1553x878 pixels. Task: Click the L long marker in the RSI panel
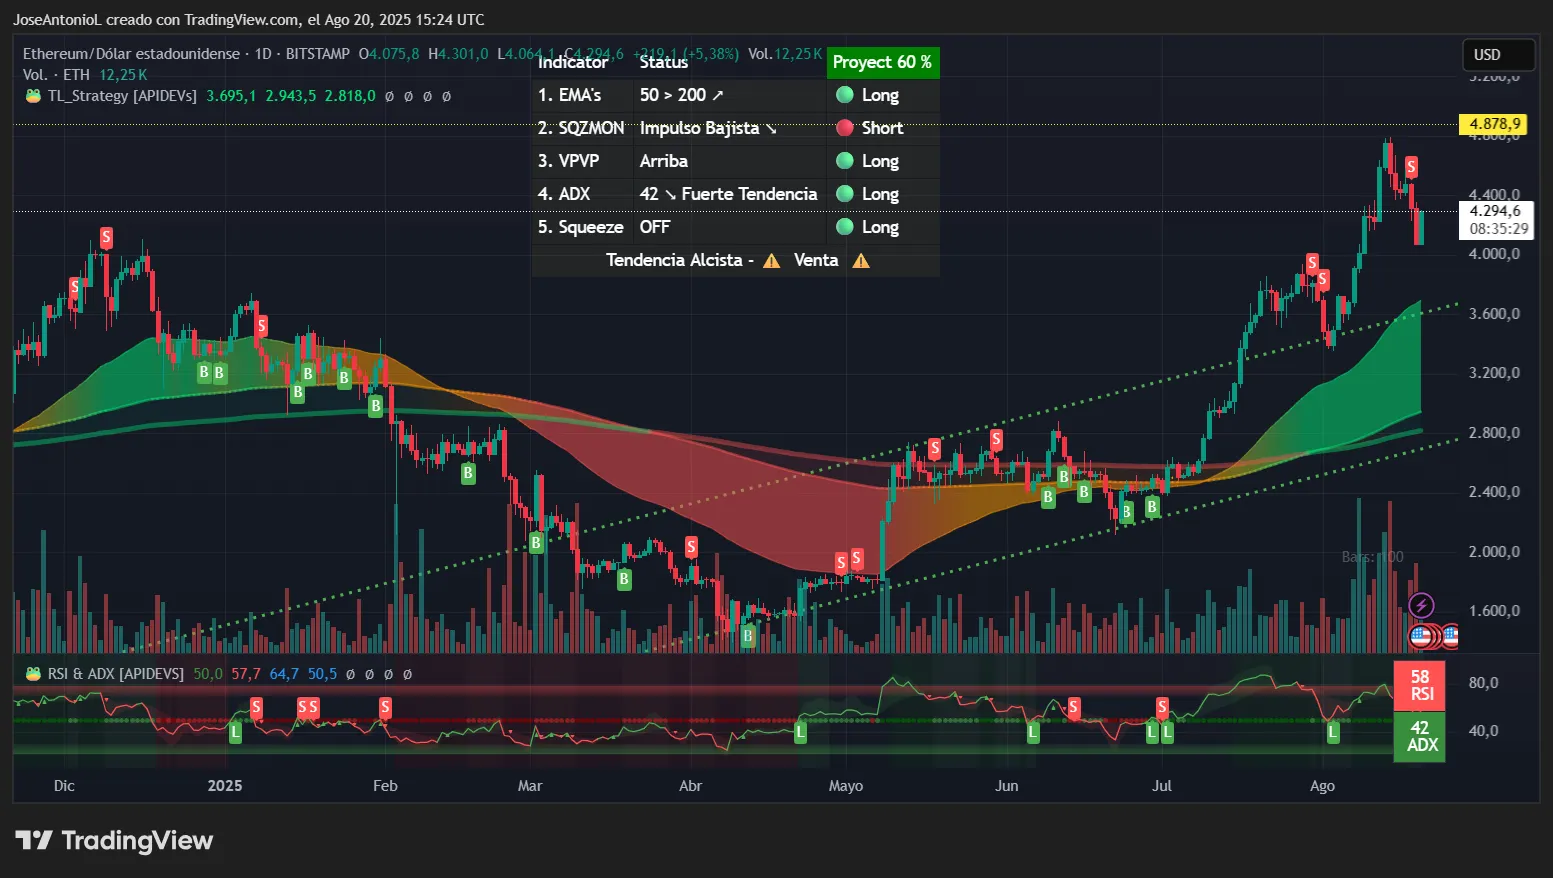coord(235,731)
